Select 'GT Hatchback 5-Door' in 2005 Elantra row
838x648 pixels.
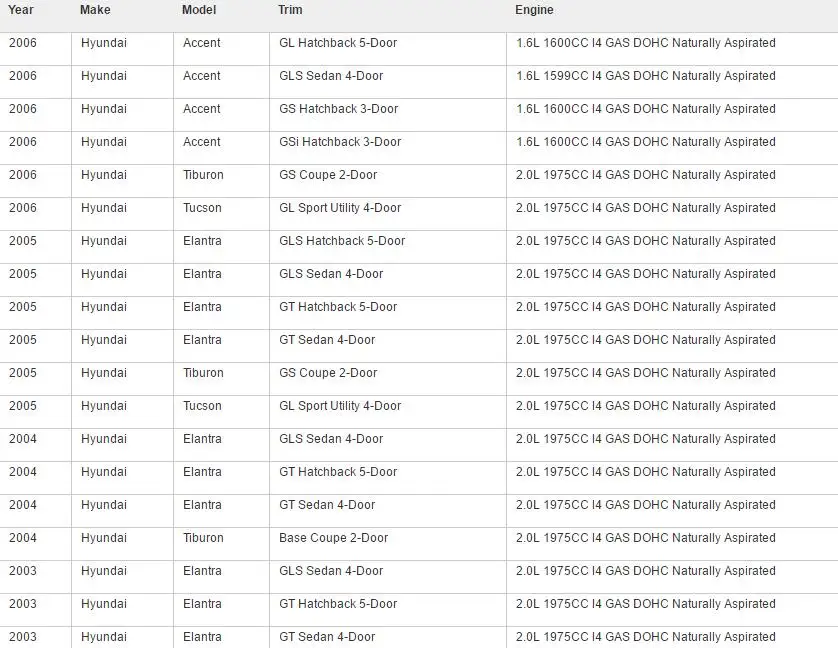pos(338,307)
